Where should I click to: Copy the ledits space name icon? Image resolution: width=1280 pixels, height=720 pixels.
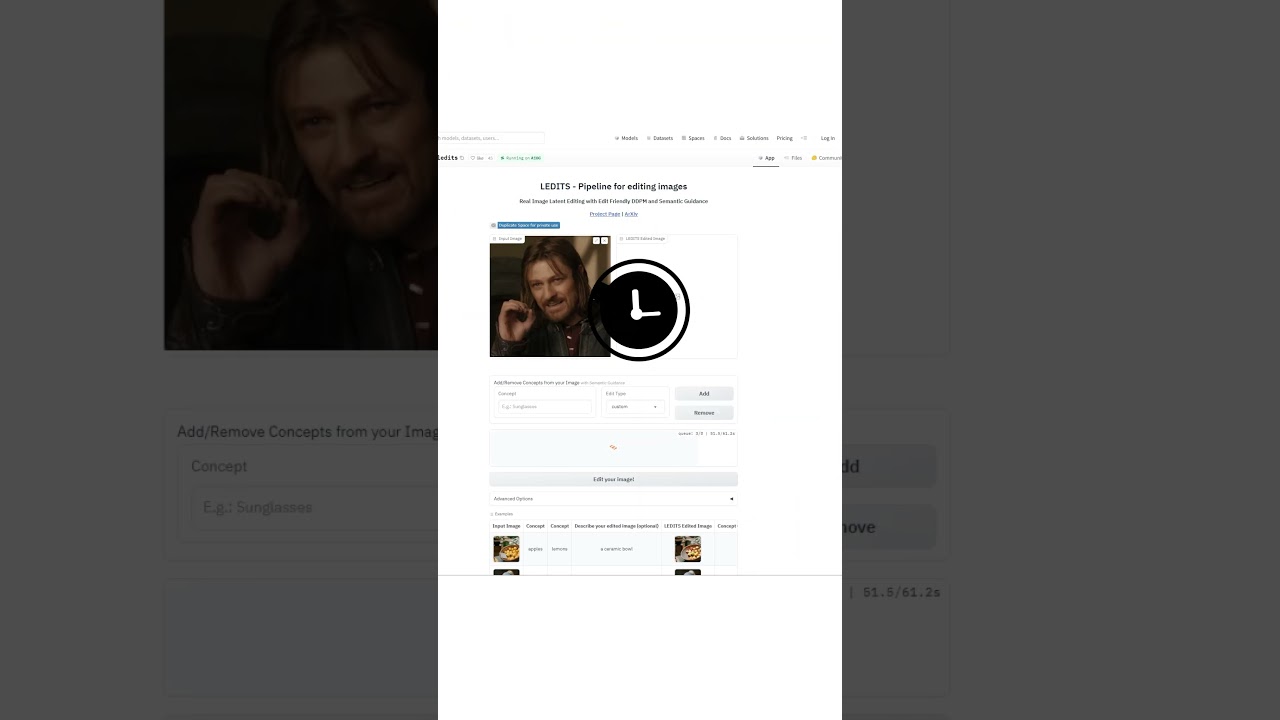pyautogui.click(x=462, y=158)
